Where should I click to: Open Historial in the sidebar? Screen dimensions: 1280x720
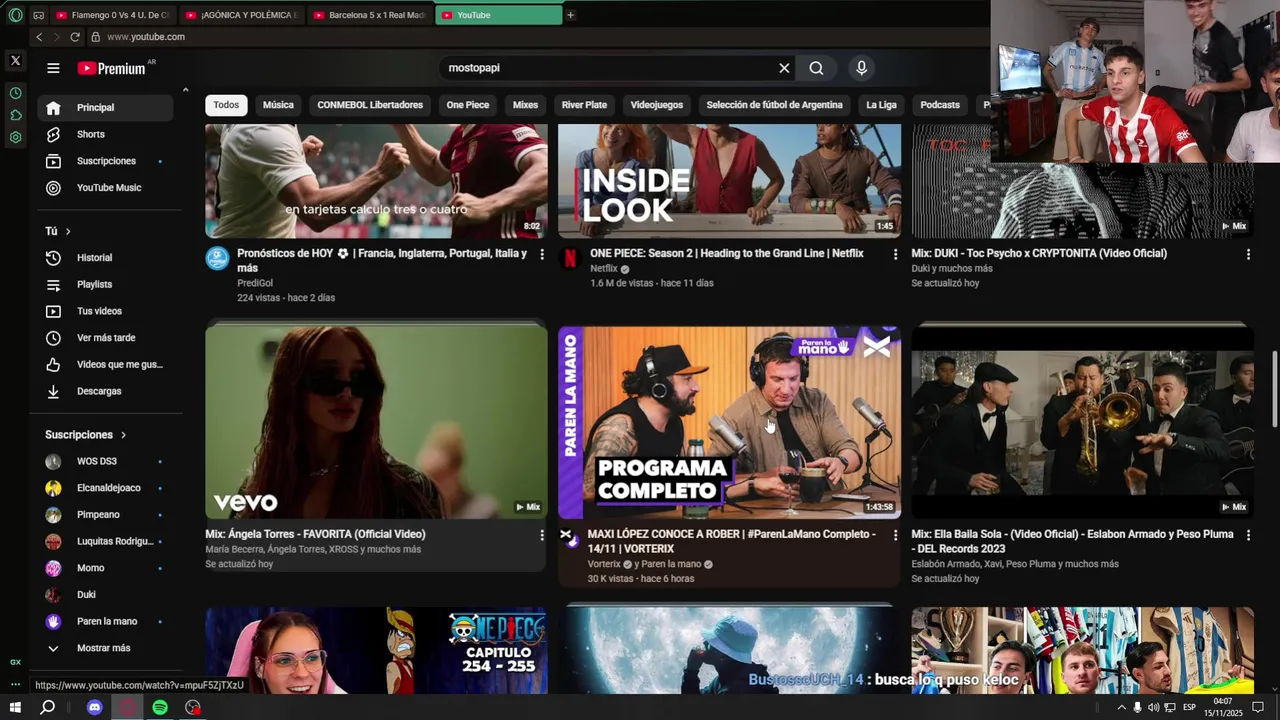click(x=105, y=258)
